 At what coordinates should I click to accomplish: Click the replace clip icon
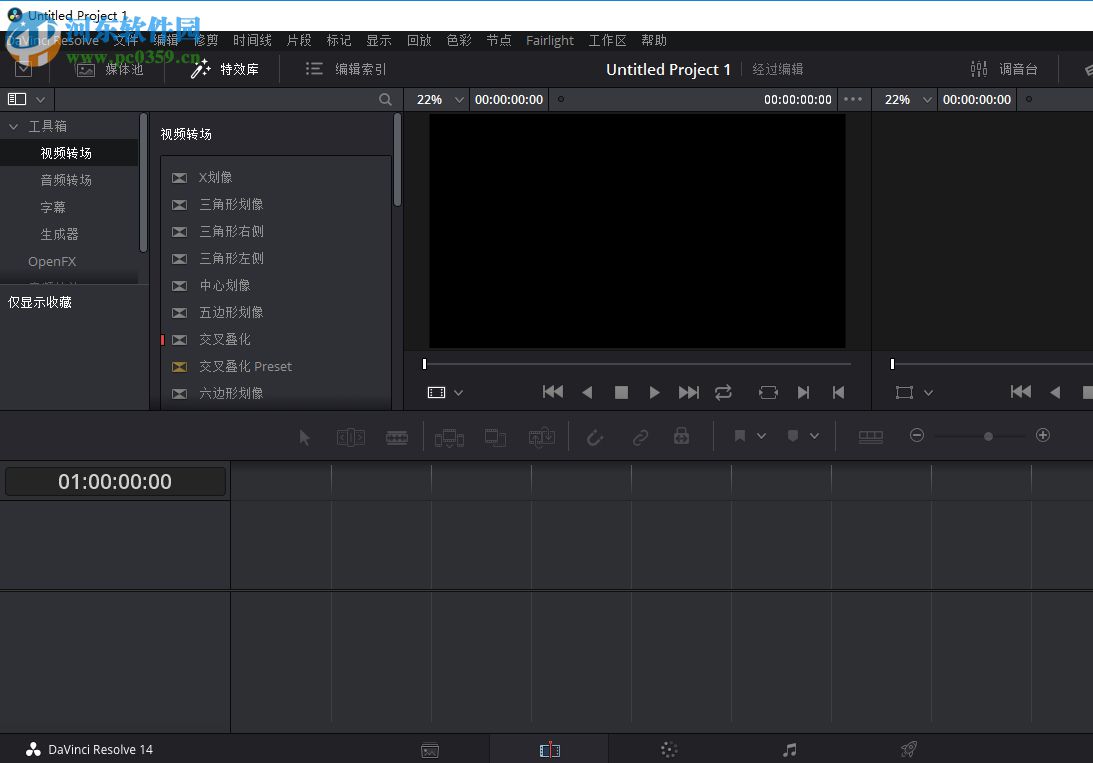[541, 437]
